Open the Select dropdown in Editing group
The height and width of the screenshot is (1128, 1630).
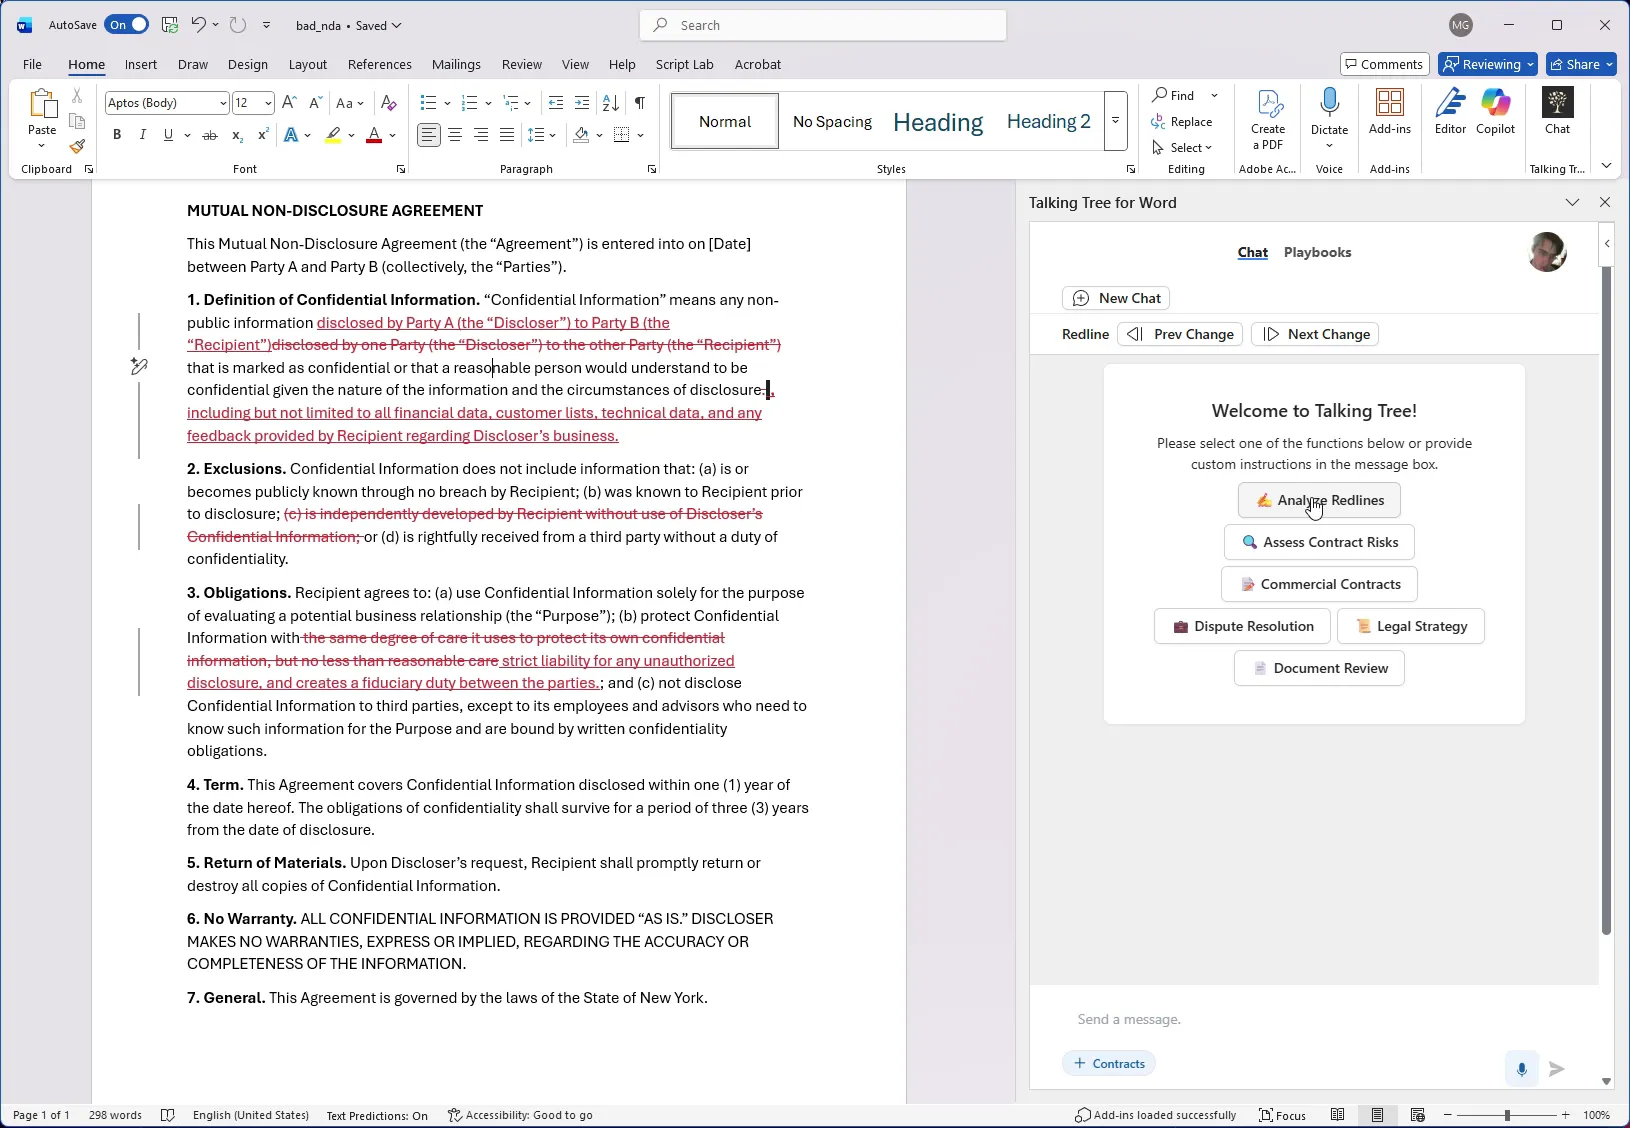tap(1182, 148)
